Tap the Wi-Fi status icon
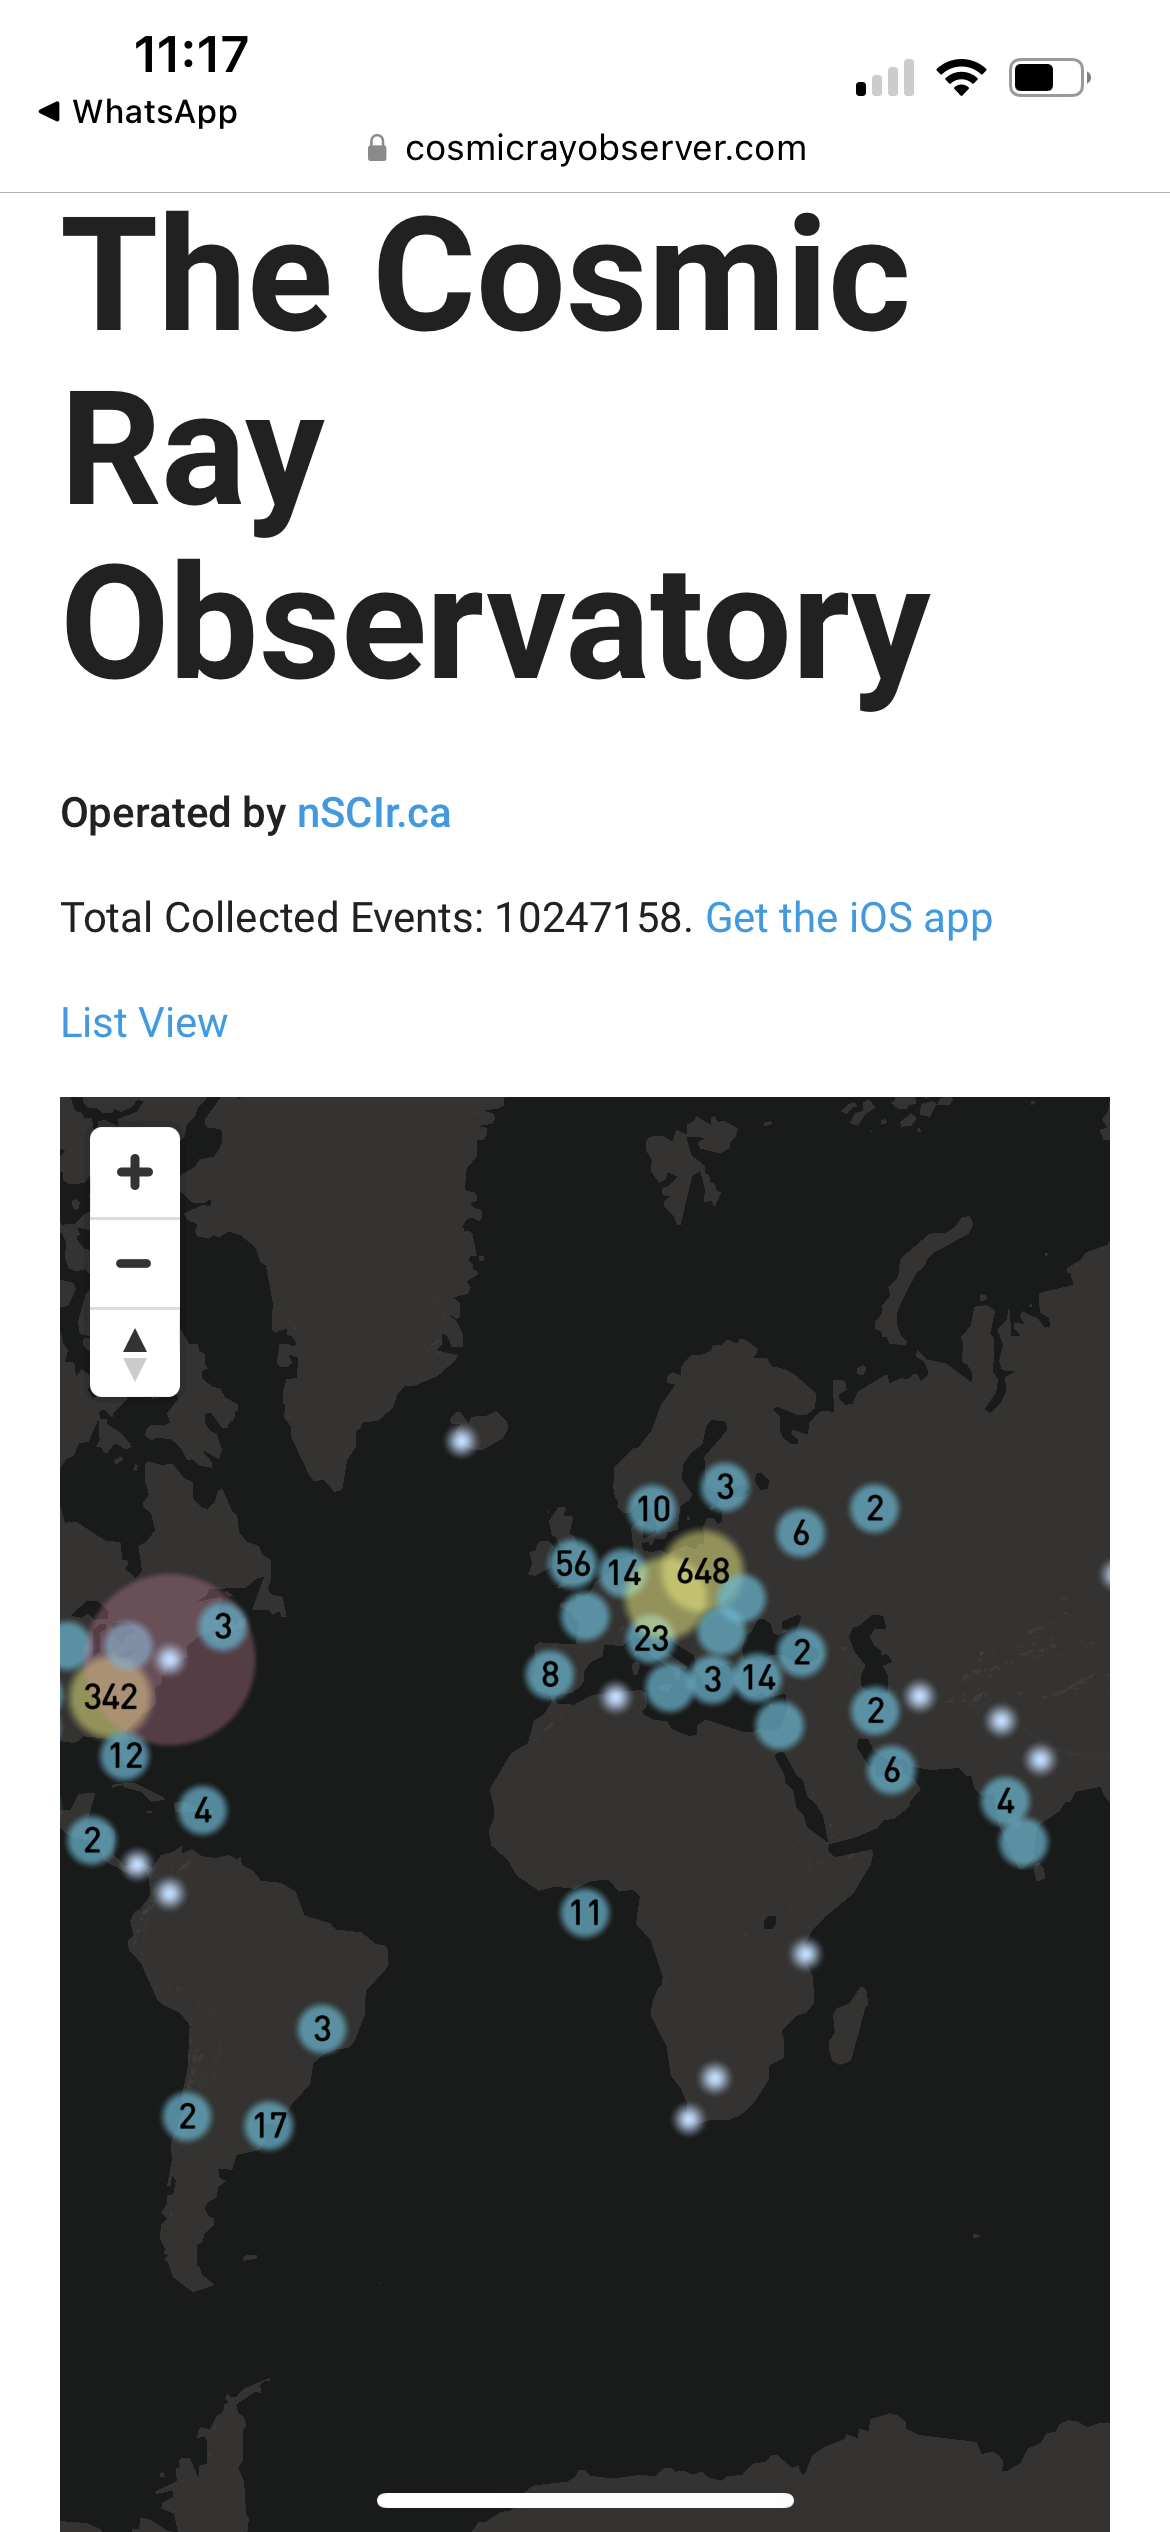The height and width of the screenshot is (2532, 1170). coord(961,77)
